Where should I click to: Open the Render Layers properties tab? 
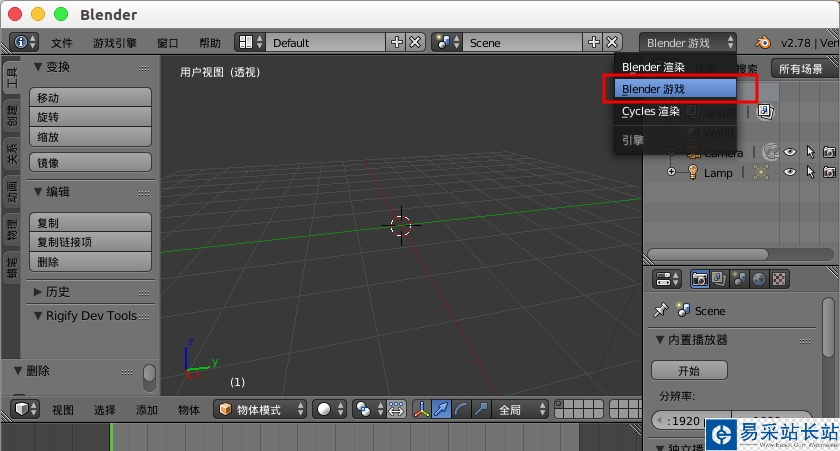tap(719, 279)
